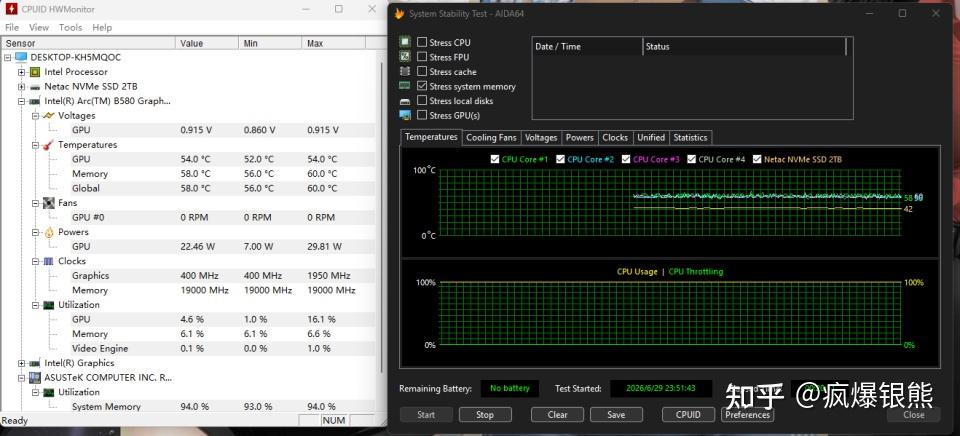960x436 pixels.
Task: Collapse the Temperatures group
Action: (36, 145)
